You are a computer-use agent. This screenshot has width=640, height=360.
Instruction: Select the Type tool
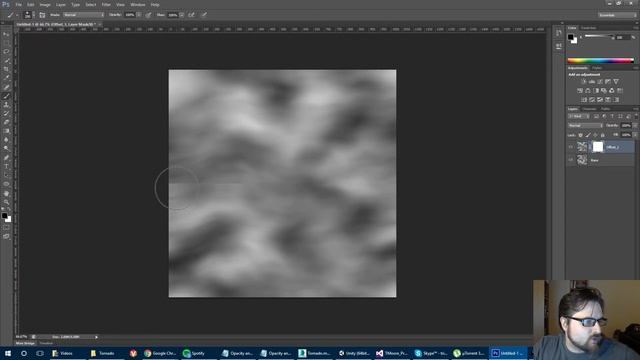[x=7, y=167]
